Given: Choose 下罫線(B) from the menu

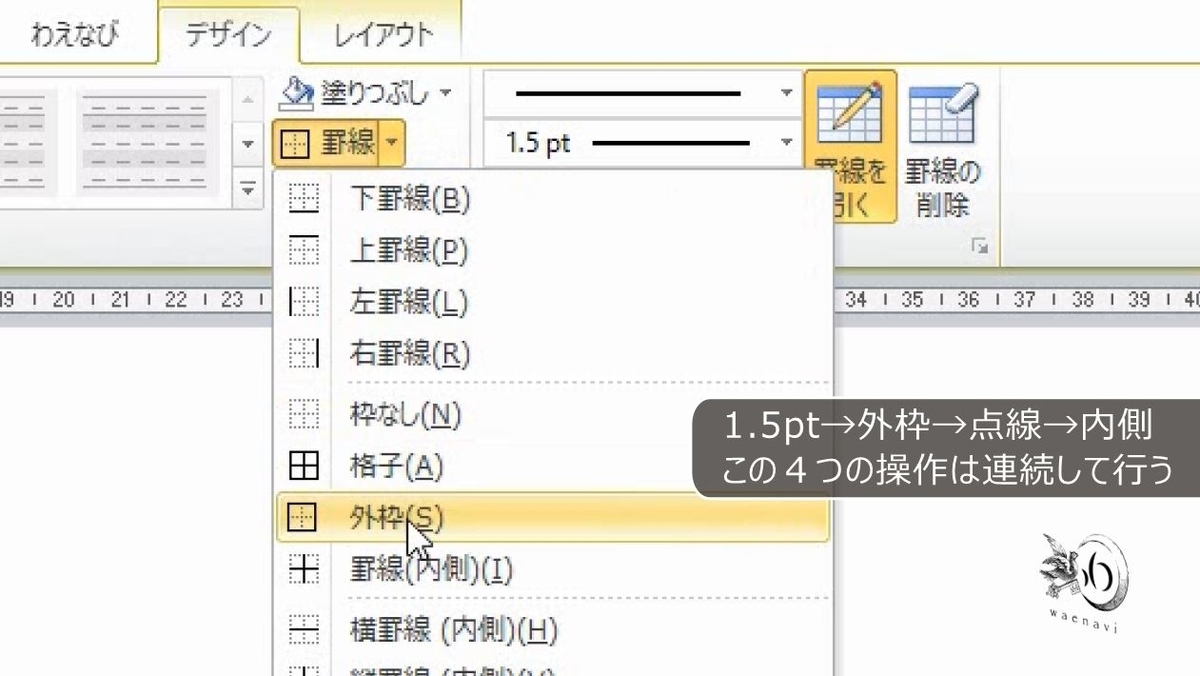Looking at the screenshot, I should (553, 199).
